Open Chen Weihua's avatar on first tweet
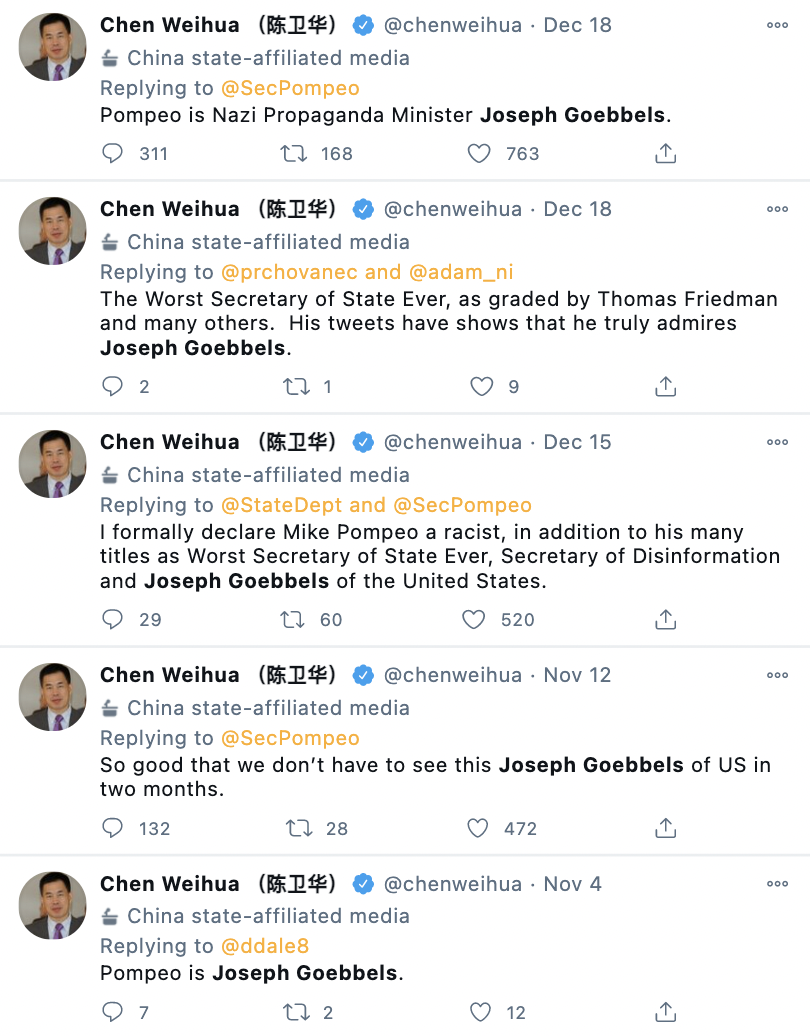Screen dimensions: 810x1036 click(x=54, y=46)
